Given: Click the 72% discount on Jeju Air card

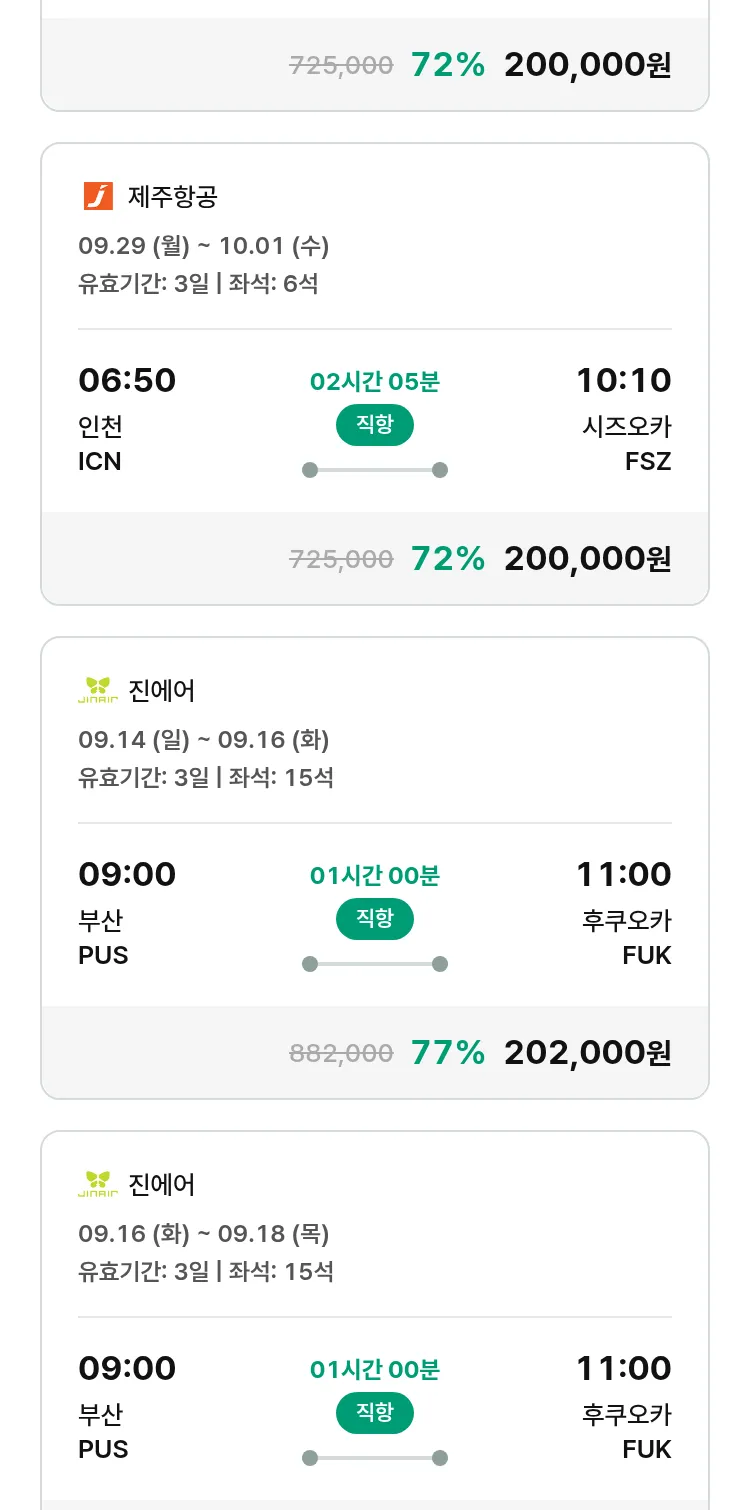Looking at the screenshot, I should click(447, 558).
